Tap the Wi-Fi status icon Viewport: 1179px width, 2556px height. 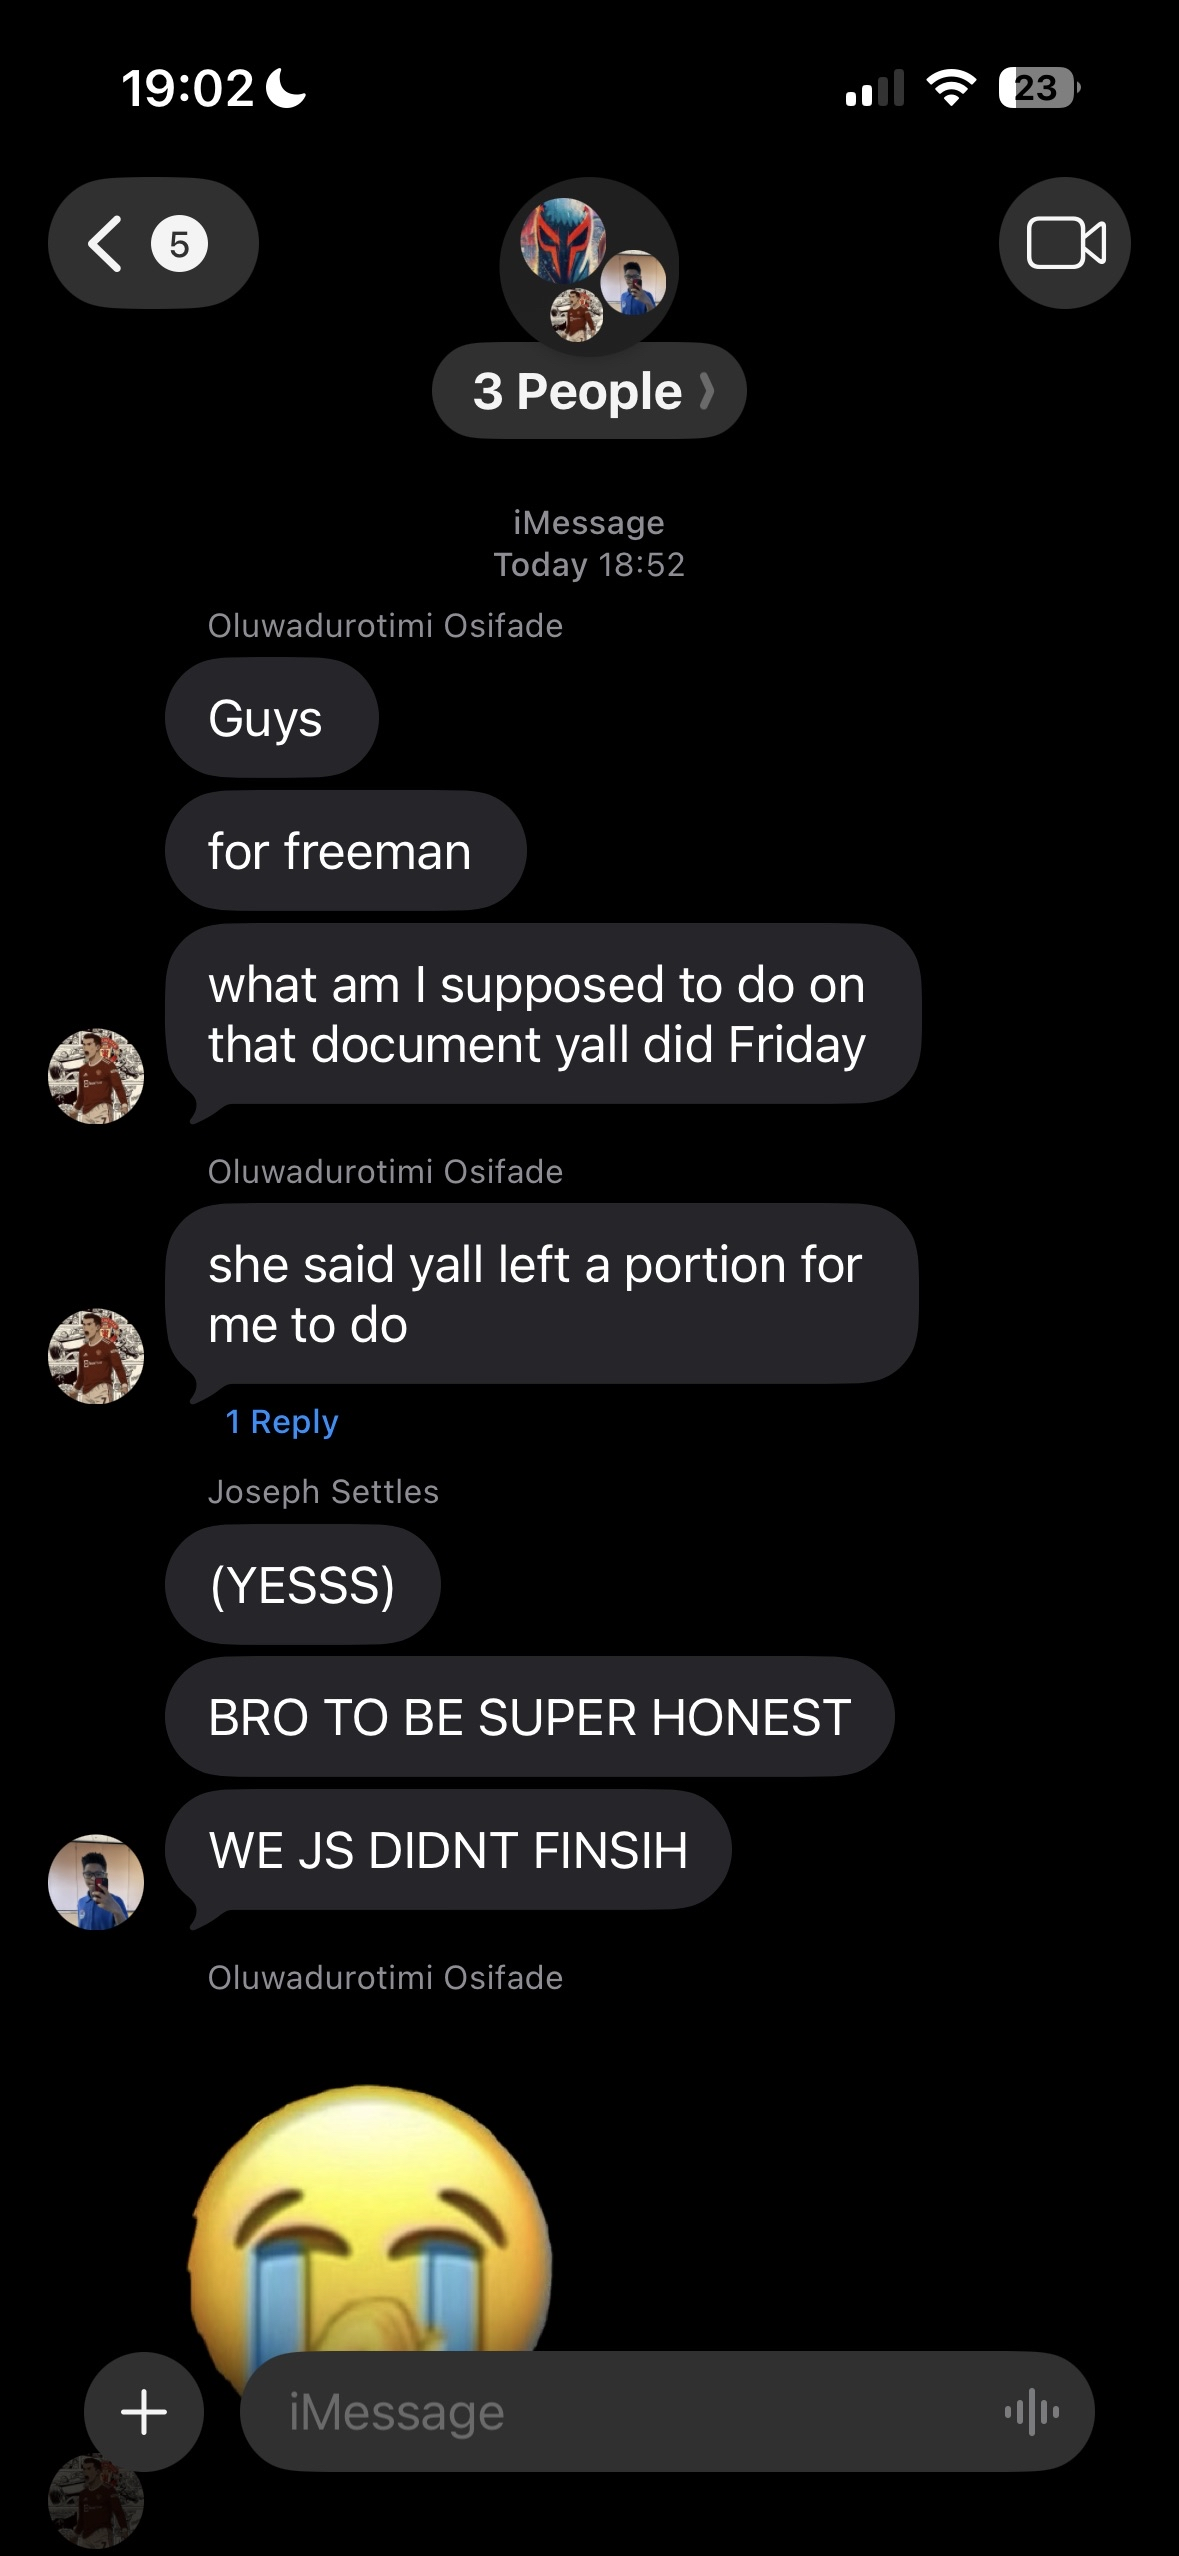click(x=951, y=88)
